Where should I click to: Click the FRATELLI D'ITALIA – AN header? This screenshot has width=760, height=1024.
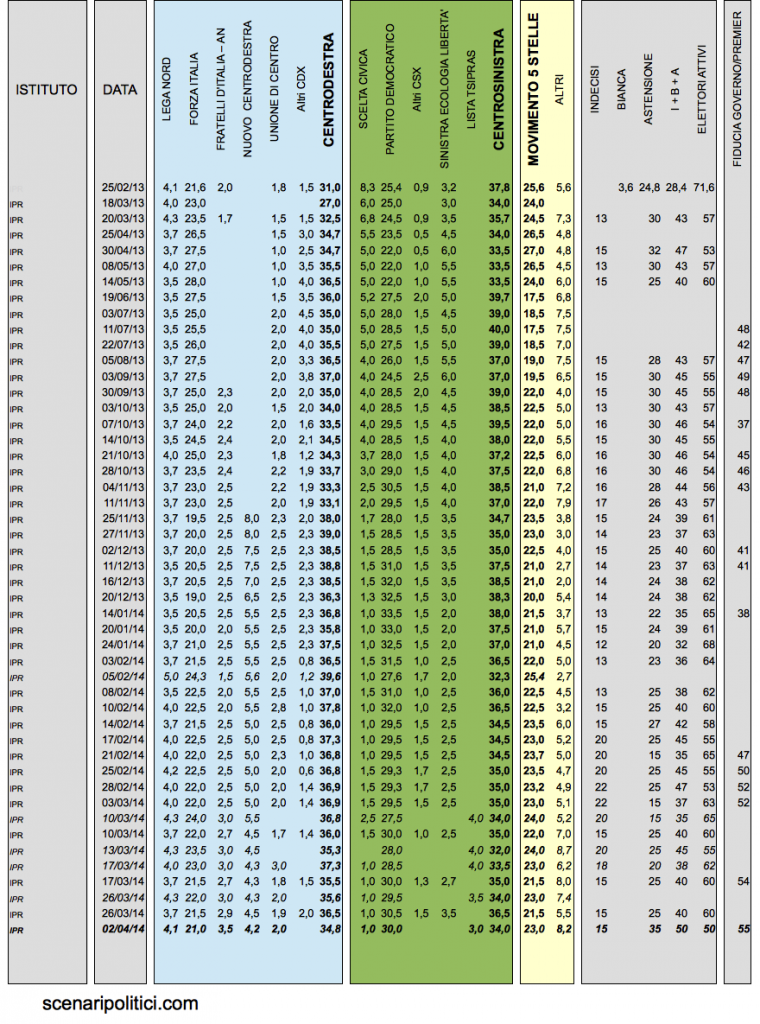point(221,89)
